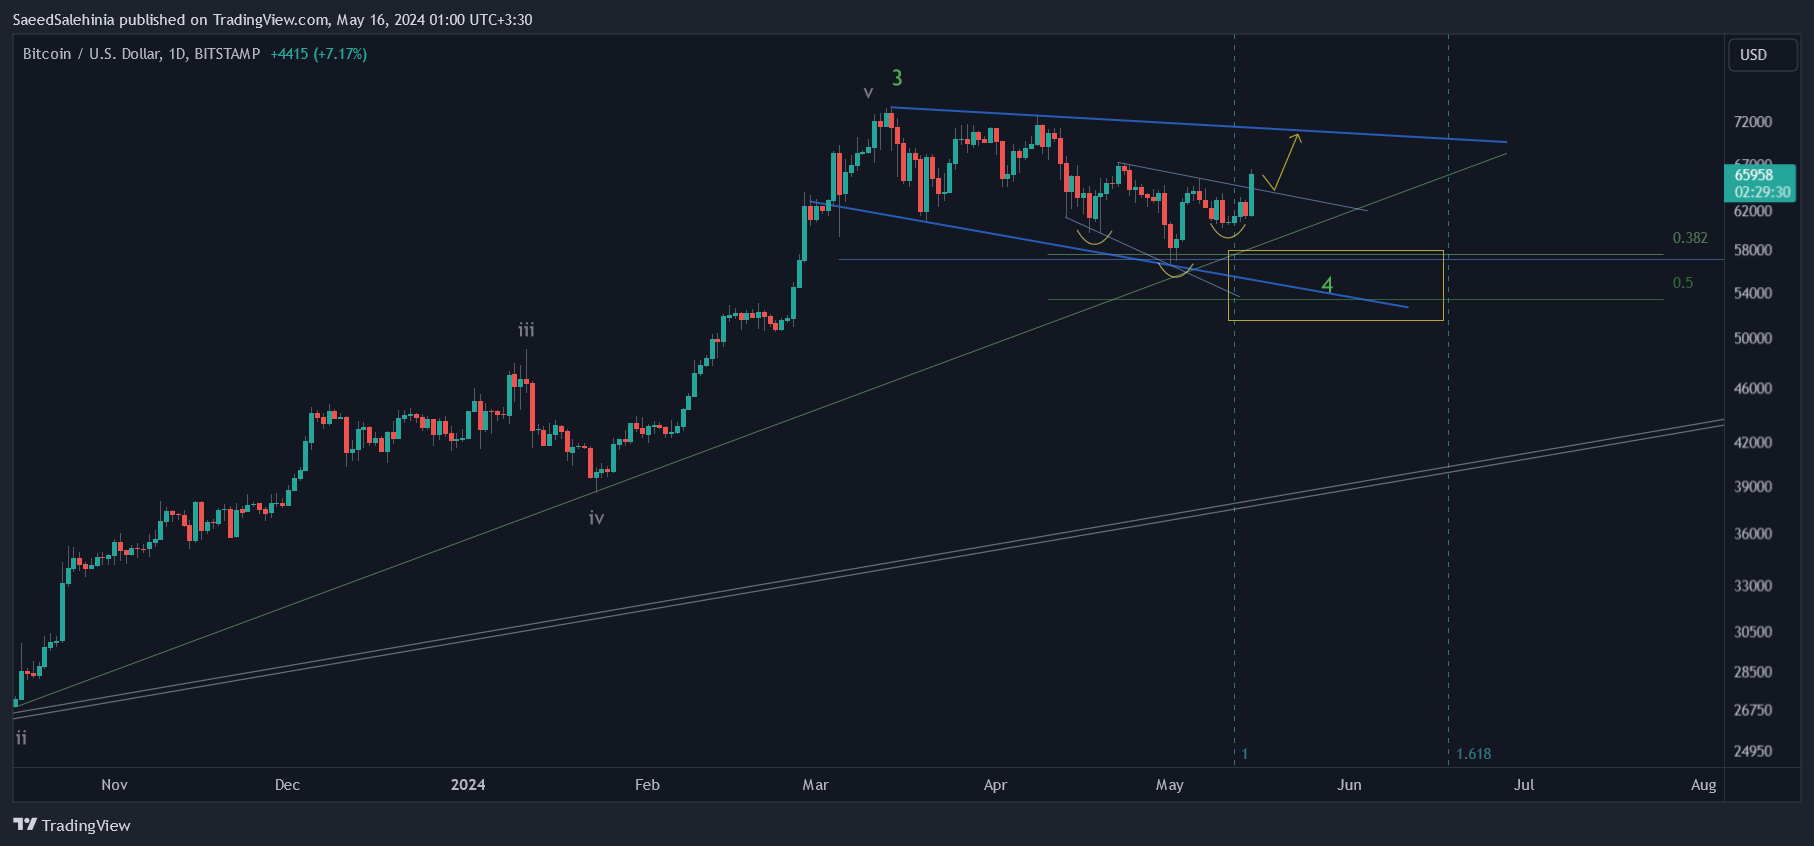Screen dimensions: 1814x846
Task: Click the current price label 65958
Action: pyautogui.click(x=1754, y=175)
